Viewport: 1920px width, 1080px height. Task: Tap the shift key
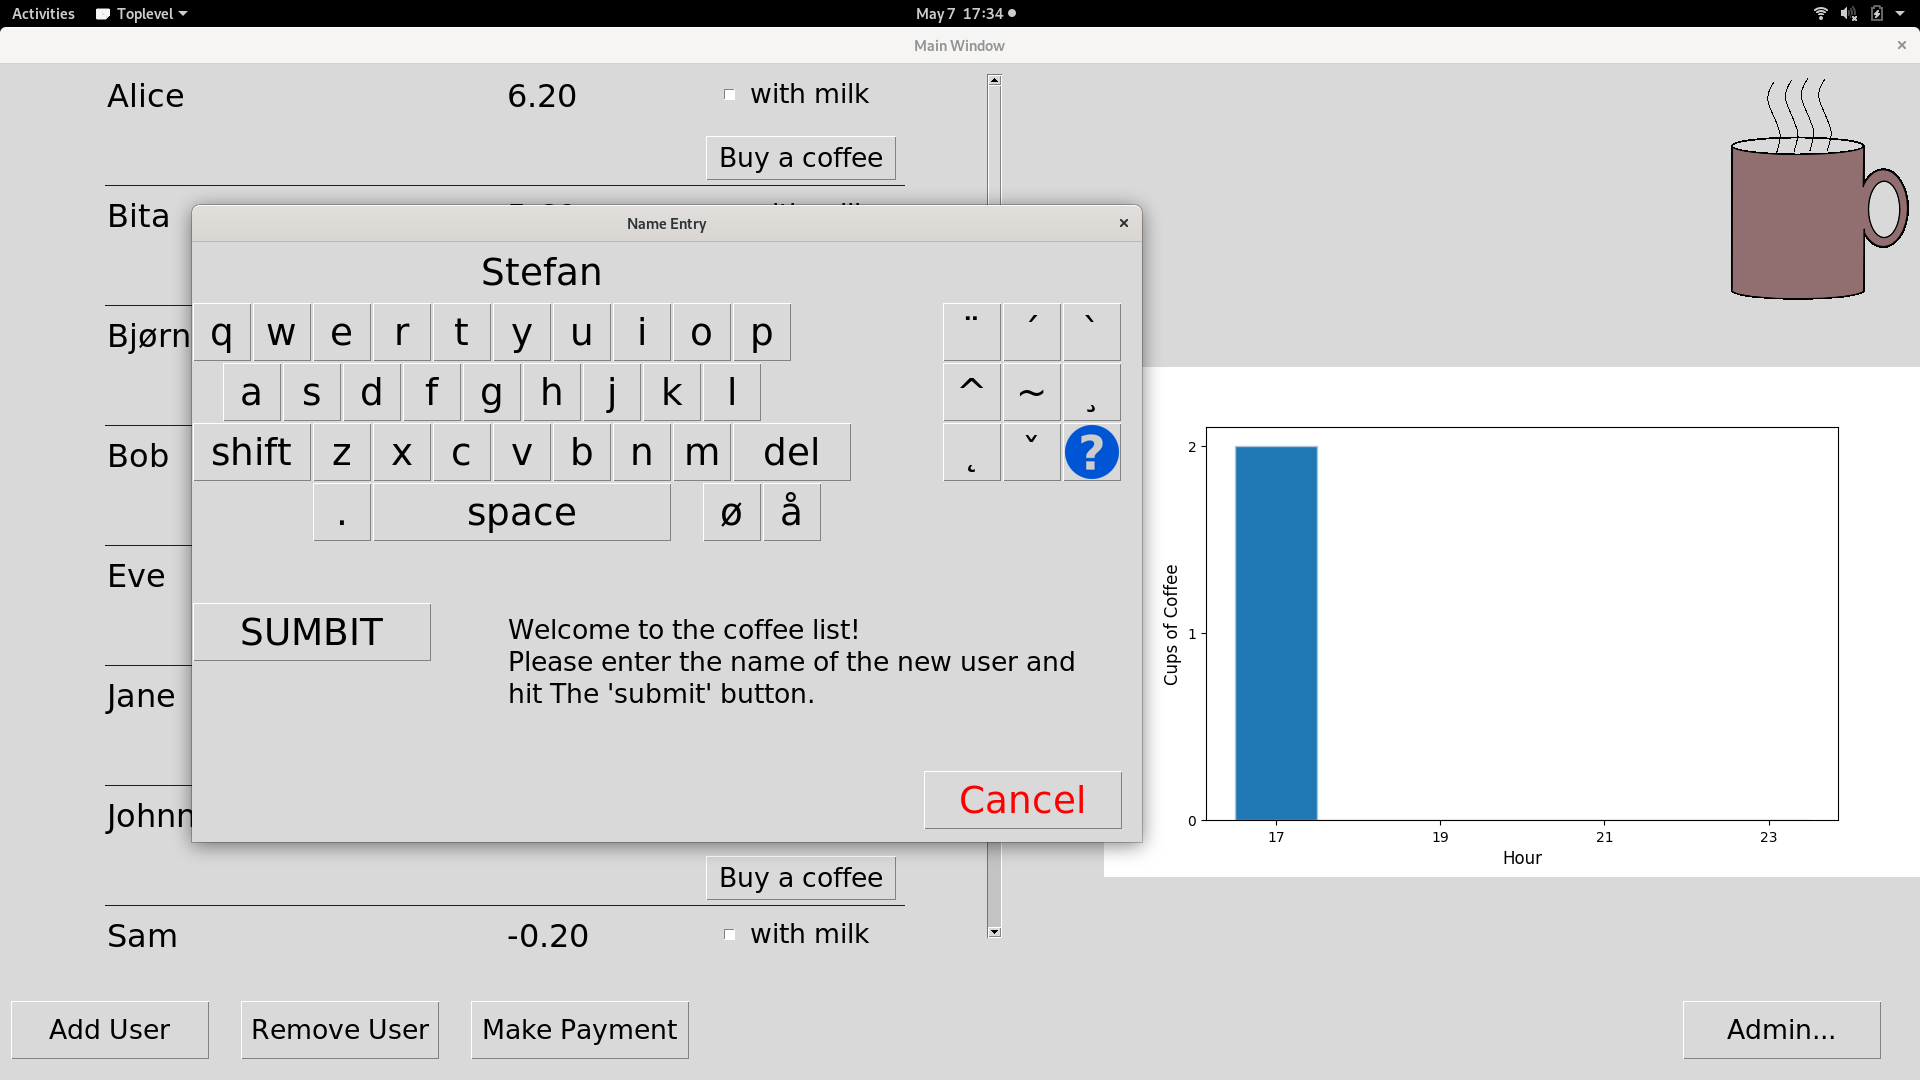click(252, 452)
